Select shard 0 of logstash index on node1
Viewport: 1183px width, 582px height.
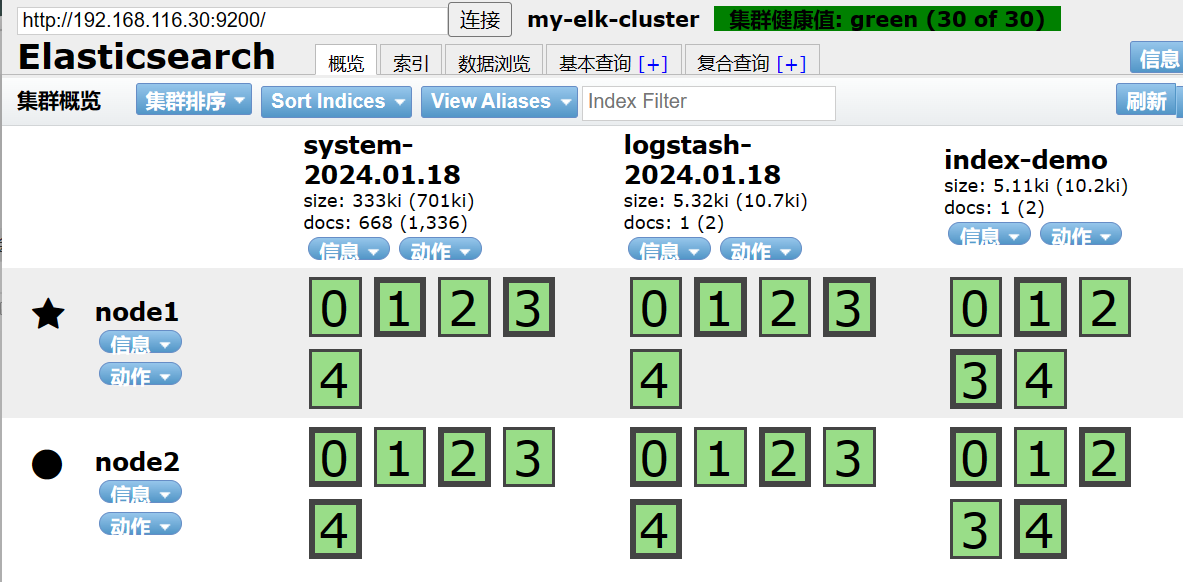(656, 307)
